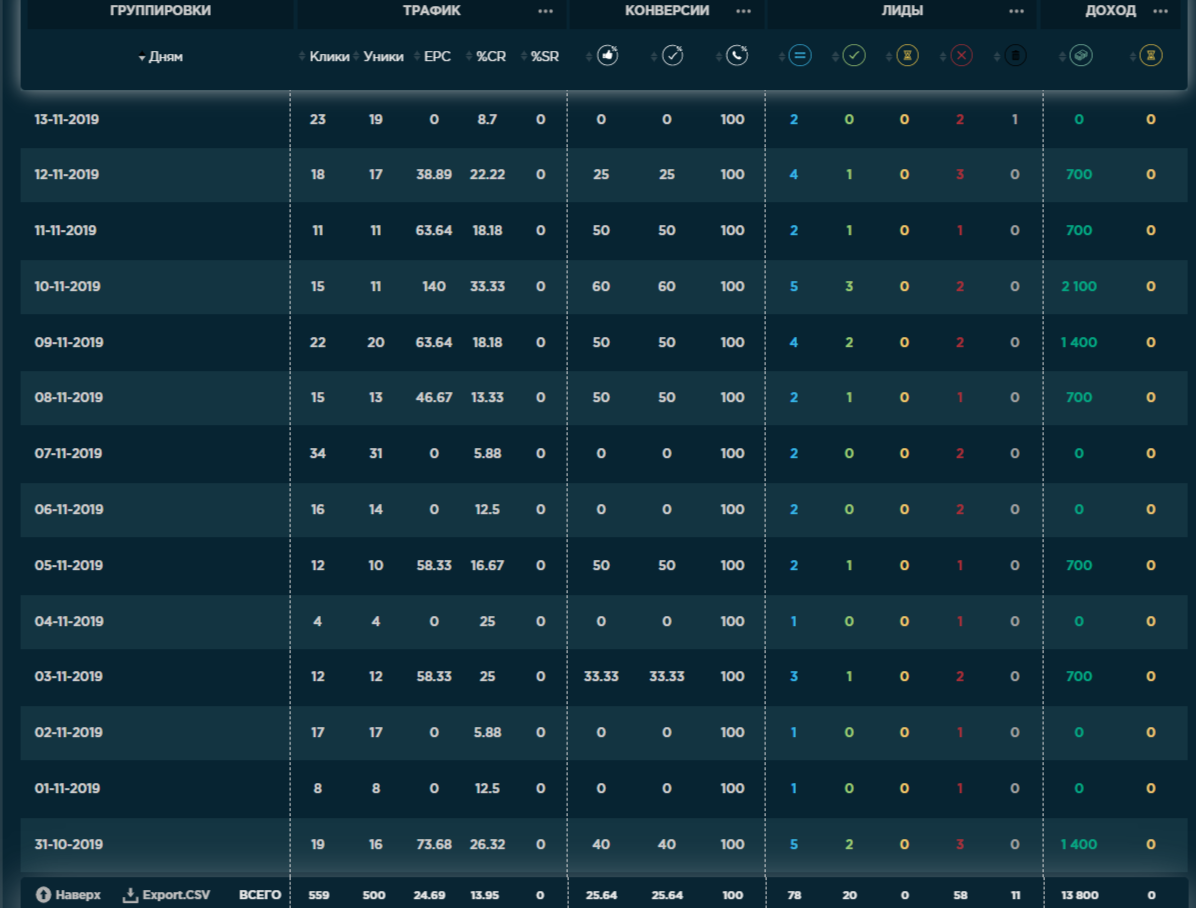1196x908 pixels.
Task: Select the 02-11-2019 row date
Action: (x=69, y=733)
